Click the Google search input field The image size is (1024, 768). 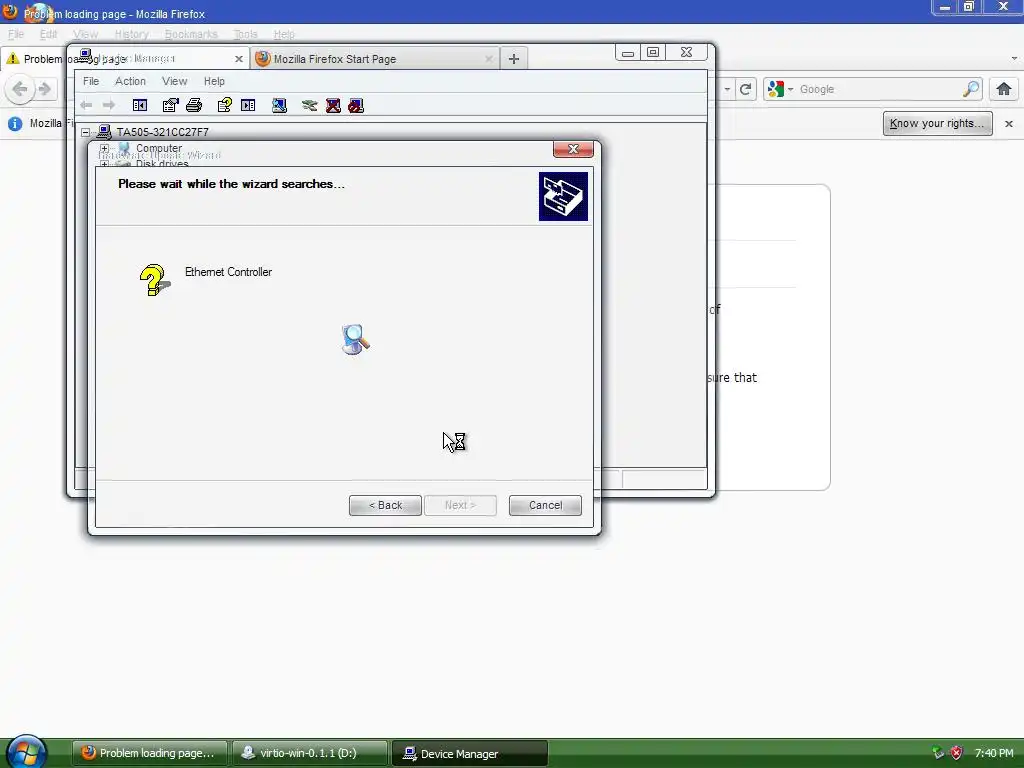tap(877, 89)
